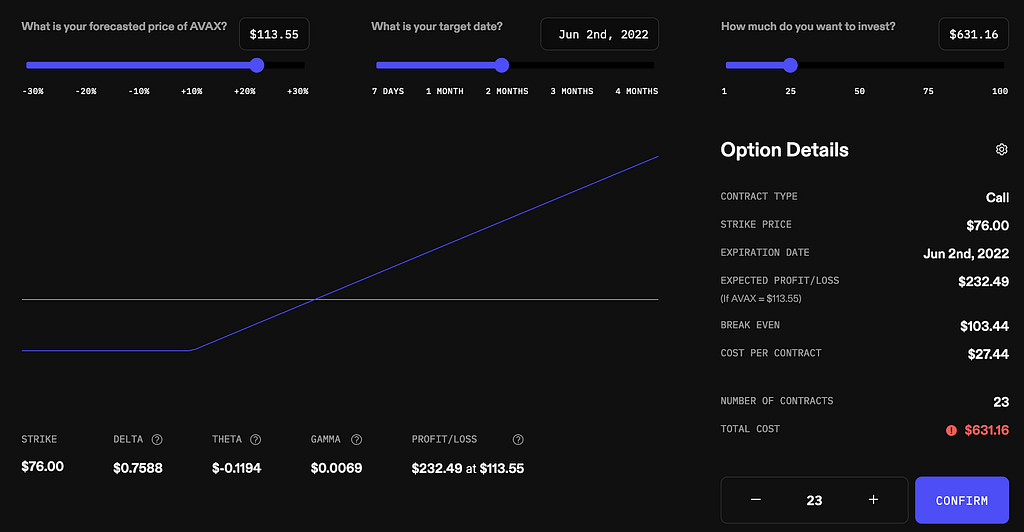
Task: Select the 2 MONTHS date tick label
Action: (x=507, y=91)
